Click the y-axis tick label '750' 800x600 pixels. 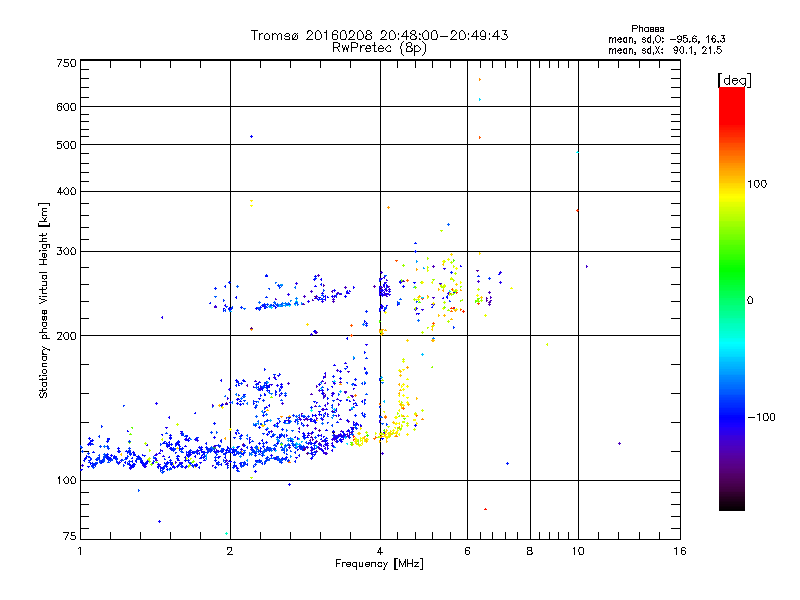[x=66, y=63]
